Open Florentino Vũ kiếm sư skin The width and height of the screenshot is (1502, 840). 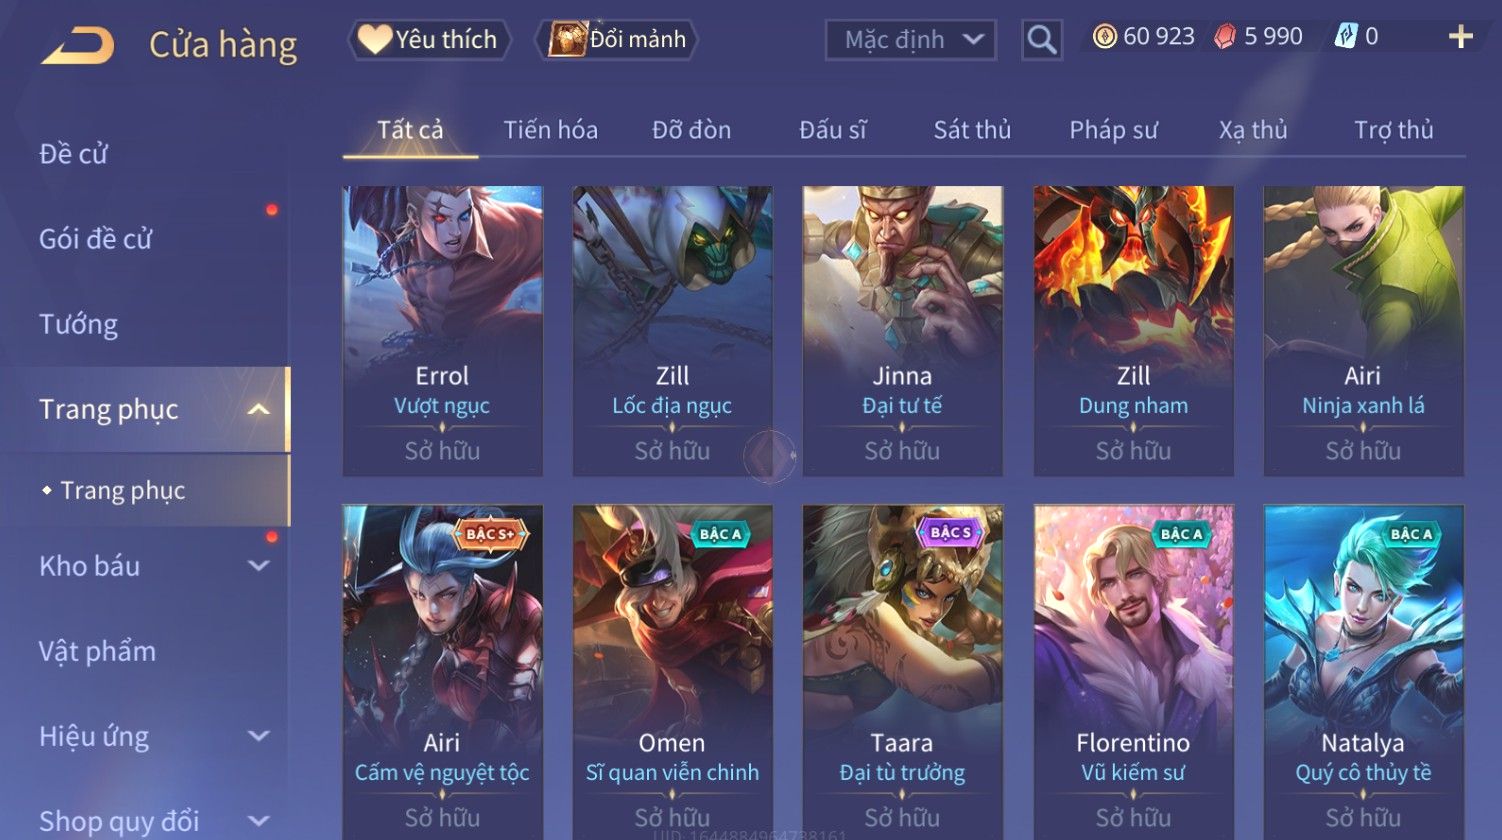(x=1133, y=672)
